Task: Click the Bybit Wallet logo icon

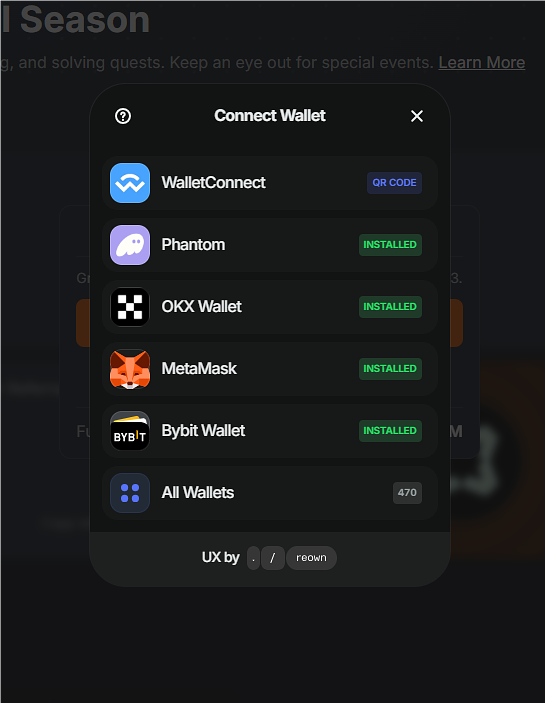Action: coord(130,430)
